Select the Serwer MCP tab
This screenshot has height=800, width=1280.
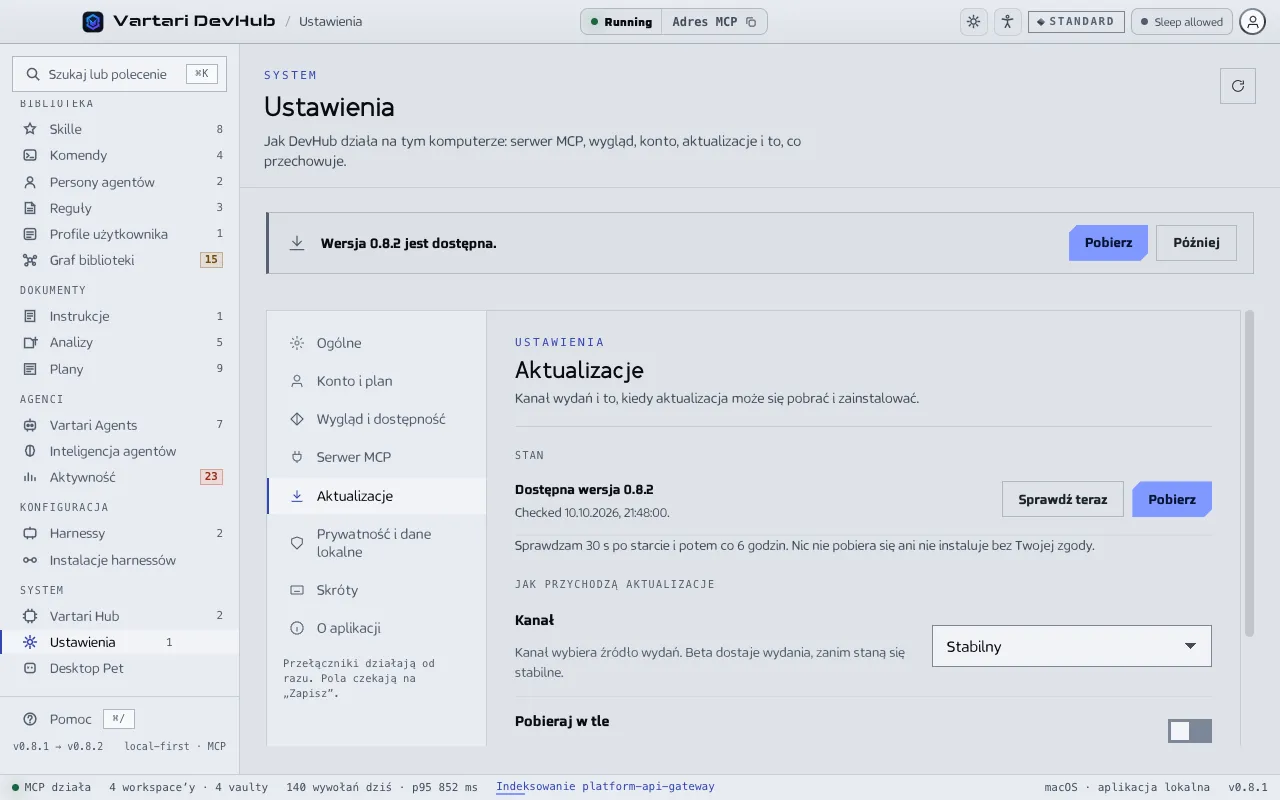tap(377, 457)
